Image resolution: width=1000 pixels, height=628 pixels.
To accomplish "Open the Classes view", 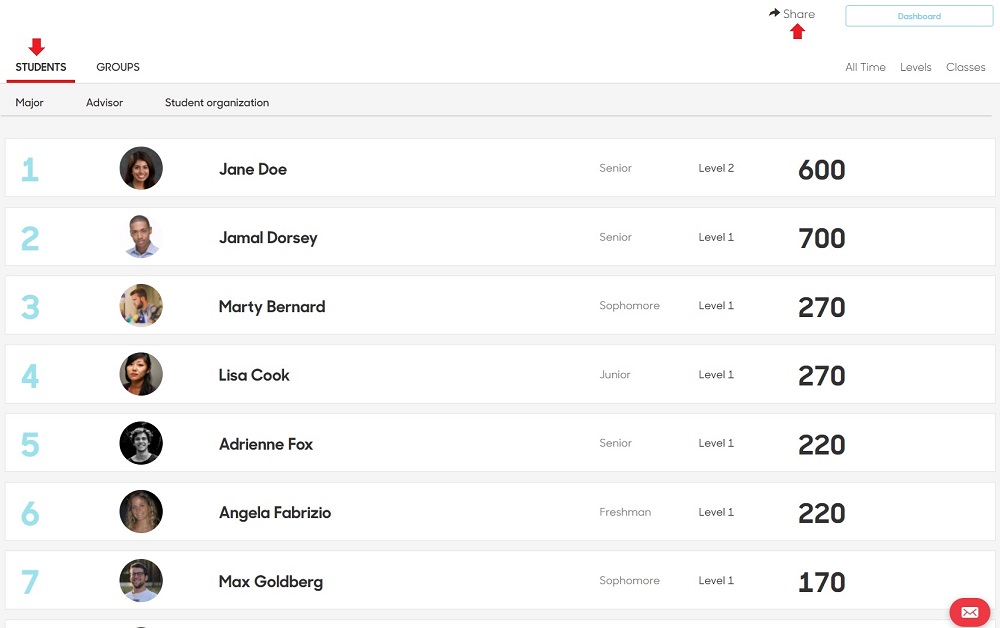I will point(966,67).
